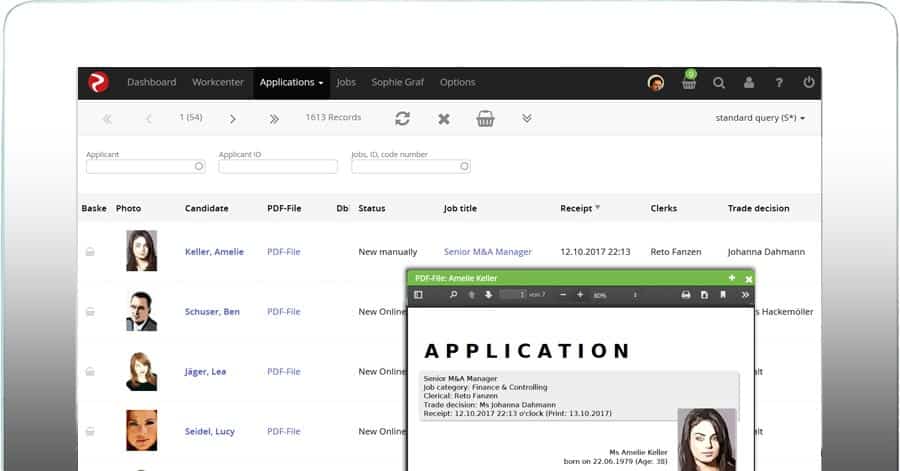Click the basket icon in the records toolbar
The height and width of the screenshot is (471, 900).
tap(485, 118)
